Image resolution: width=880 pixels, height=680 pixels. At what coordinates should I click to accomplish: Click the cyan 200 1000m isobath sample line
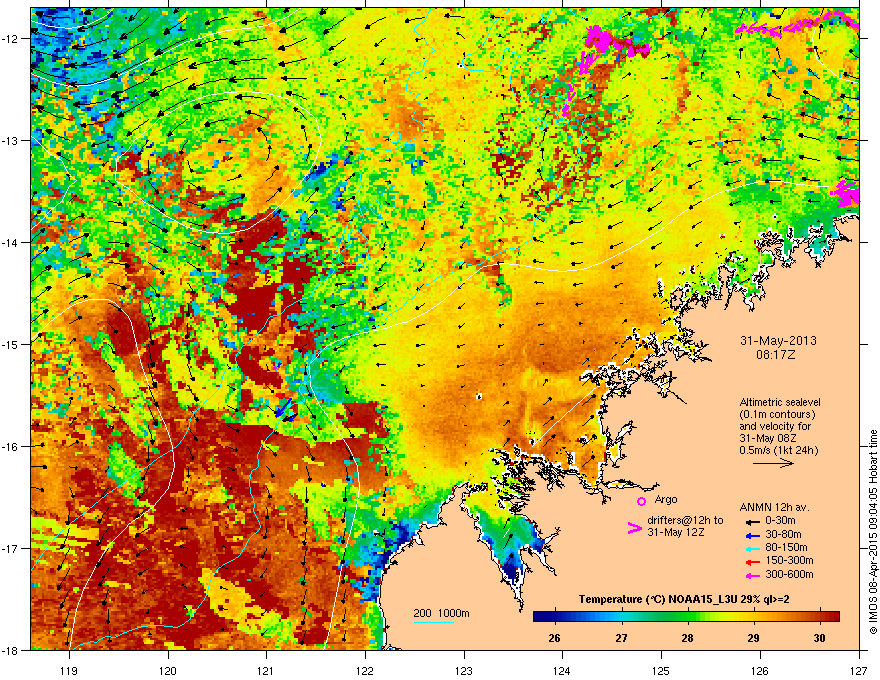(434, 623)
